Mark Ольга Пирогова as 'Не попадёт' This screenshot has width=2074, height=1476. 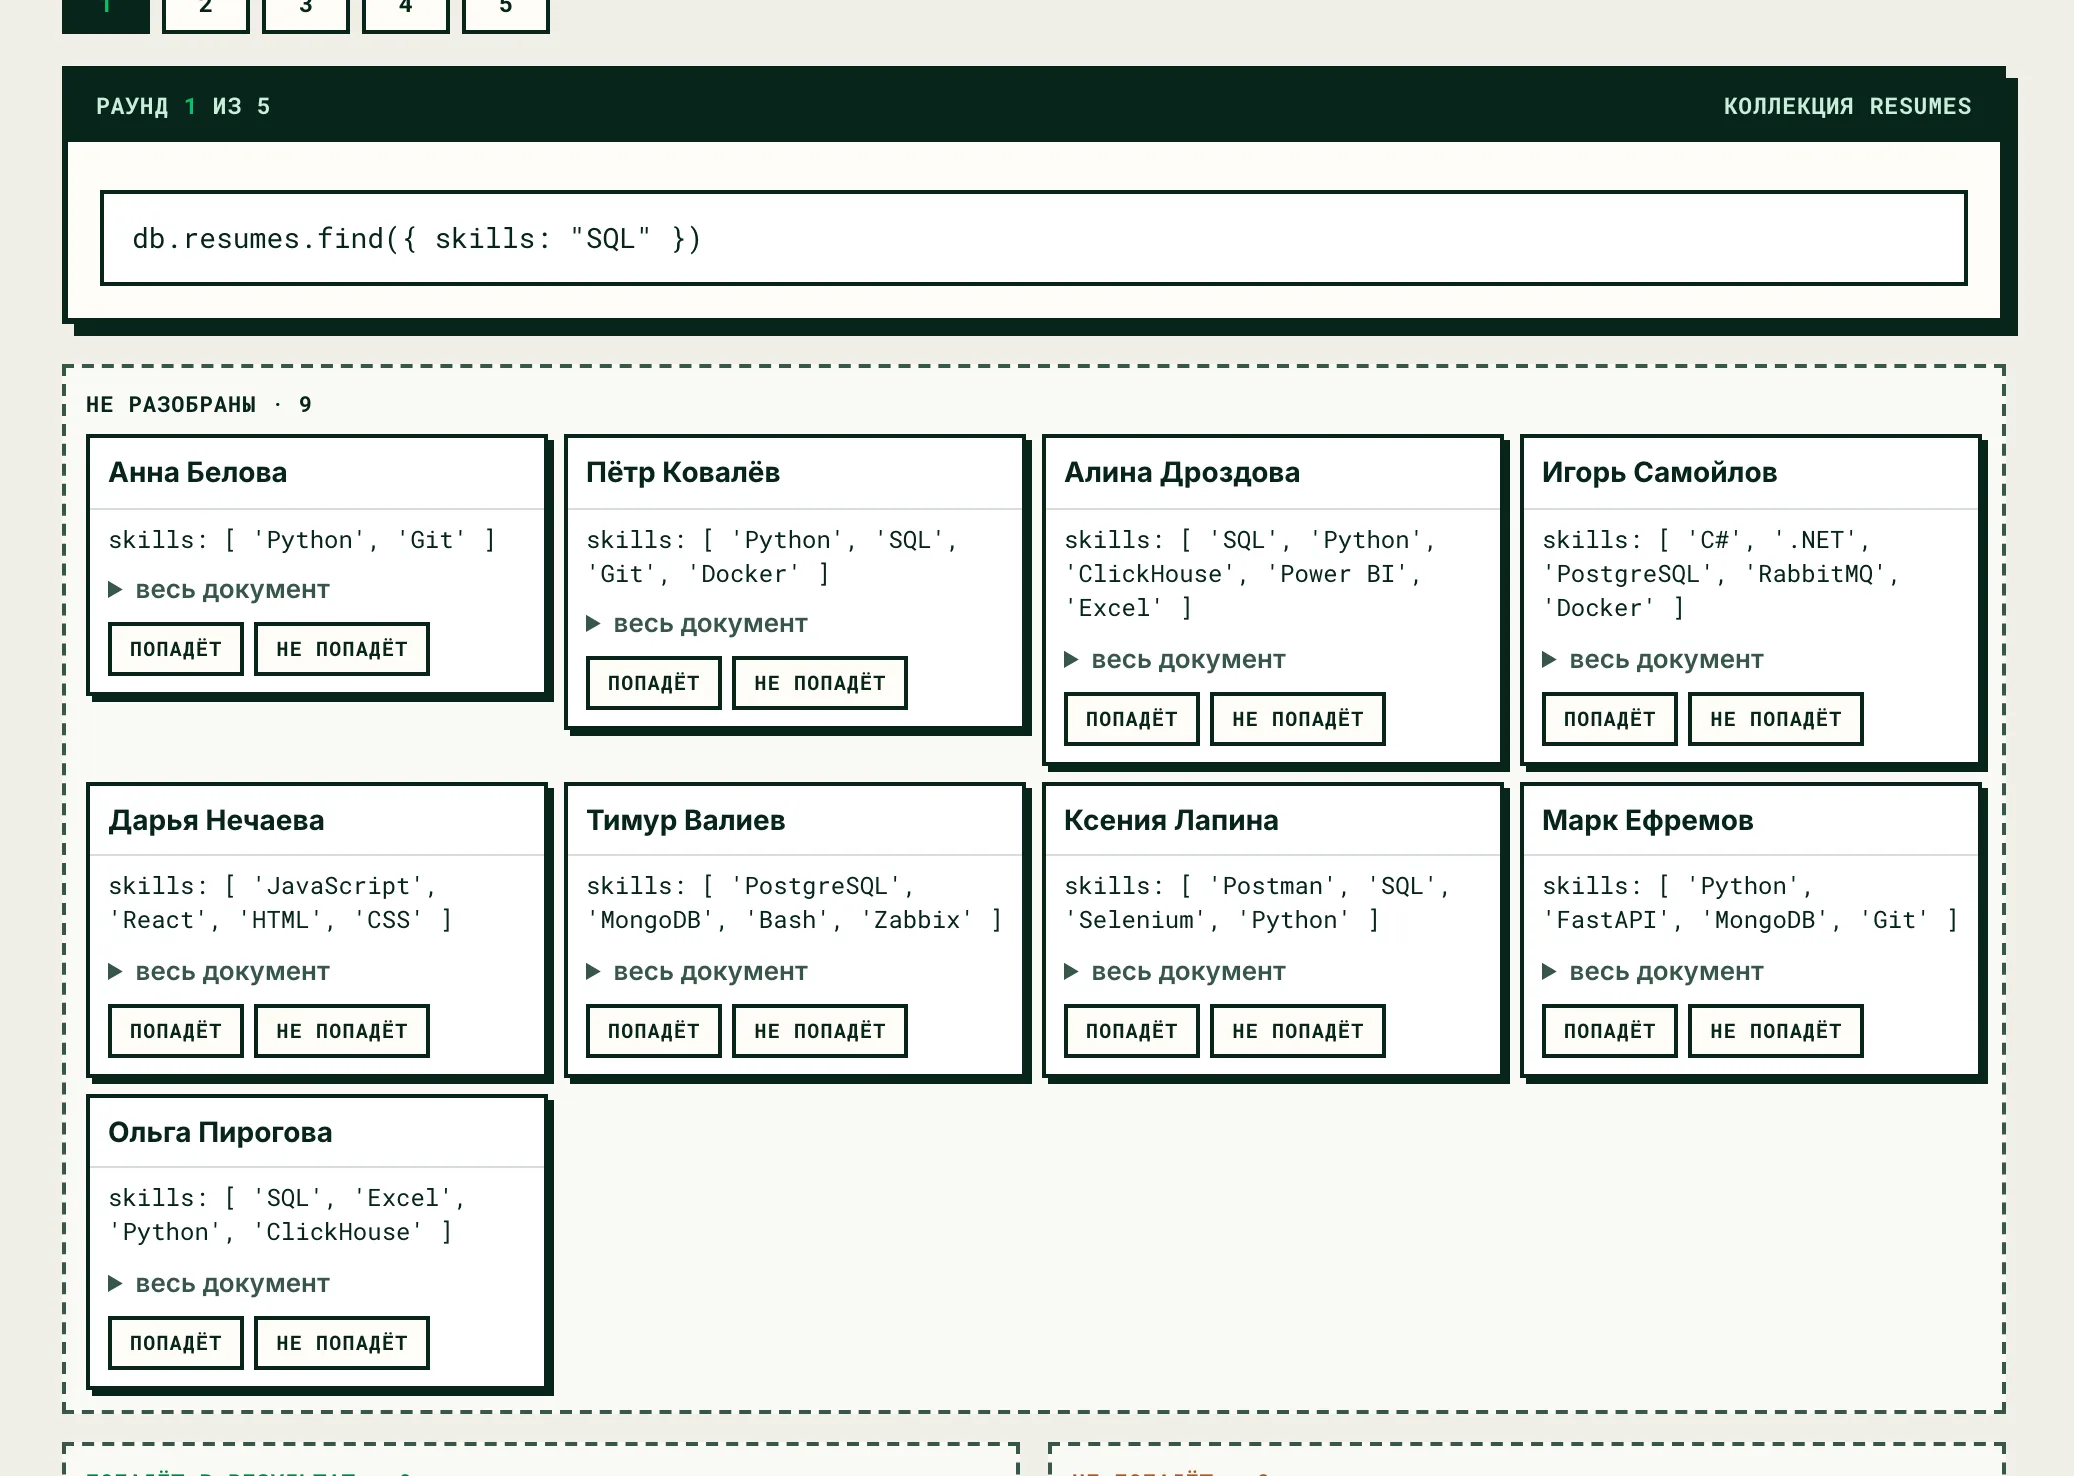[x=342, y=1343]
